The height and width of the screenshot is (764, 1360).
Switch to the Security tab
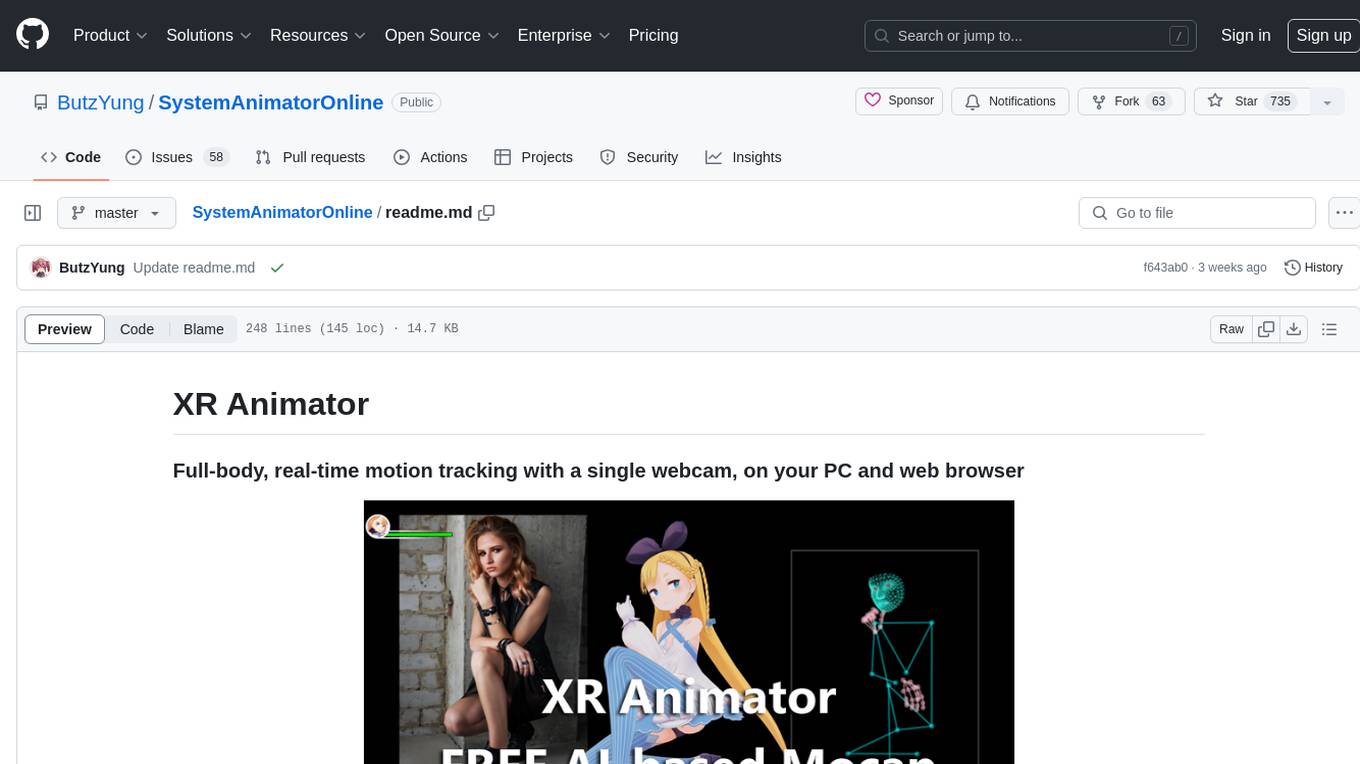[639, 157]
